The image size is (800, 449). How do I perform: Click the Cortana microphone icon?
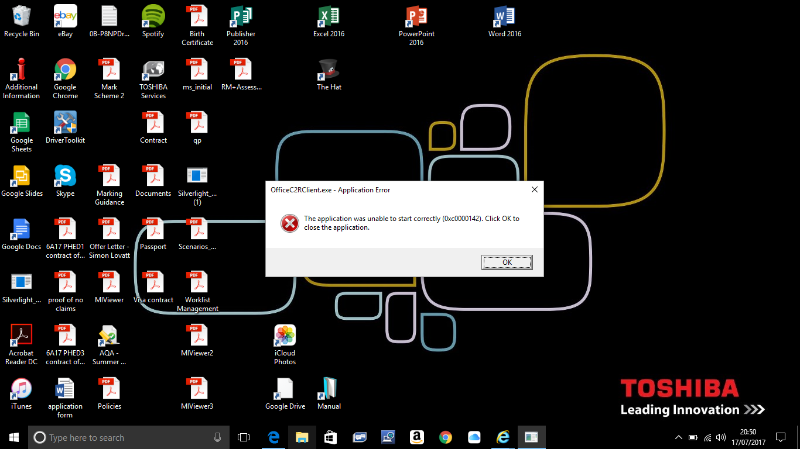217,437
